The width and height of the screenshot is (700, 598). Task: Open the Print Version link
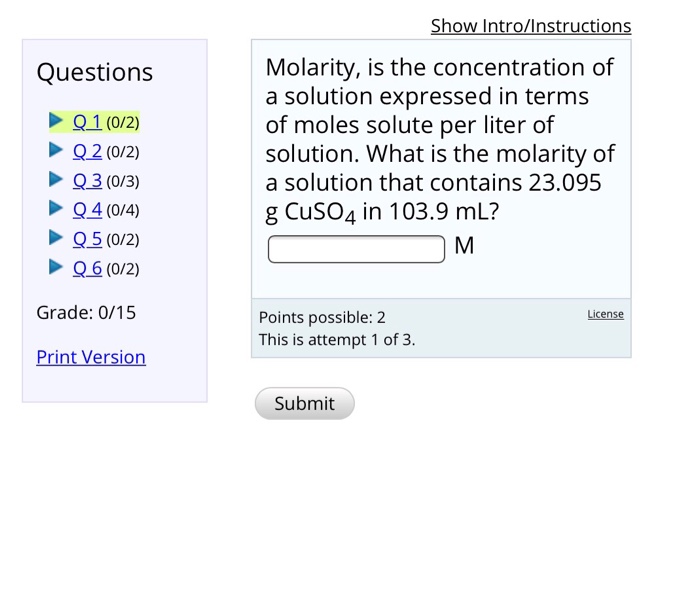coord(91,357)
